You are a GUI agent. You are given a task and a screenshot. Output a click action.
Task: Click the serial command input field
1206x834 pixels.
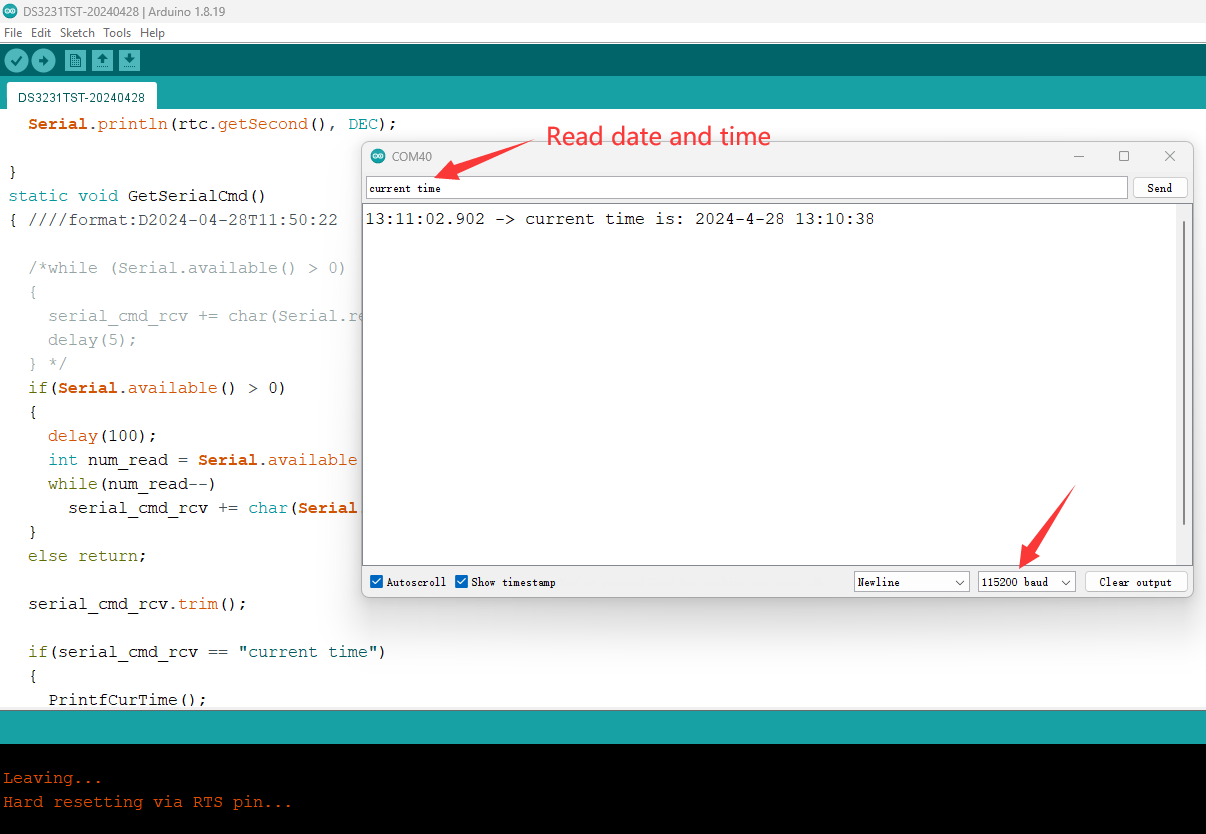pos(746,188)
